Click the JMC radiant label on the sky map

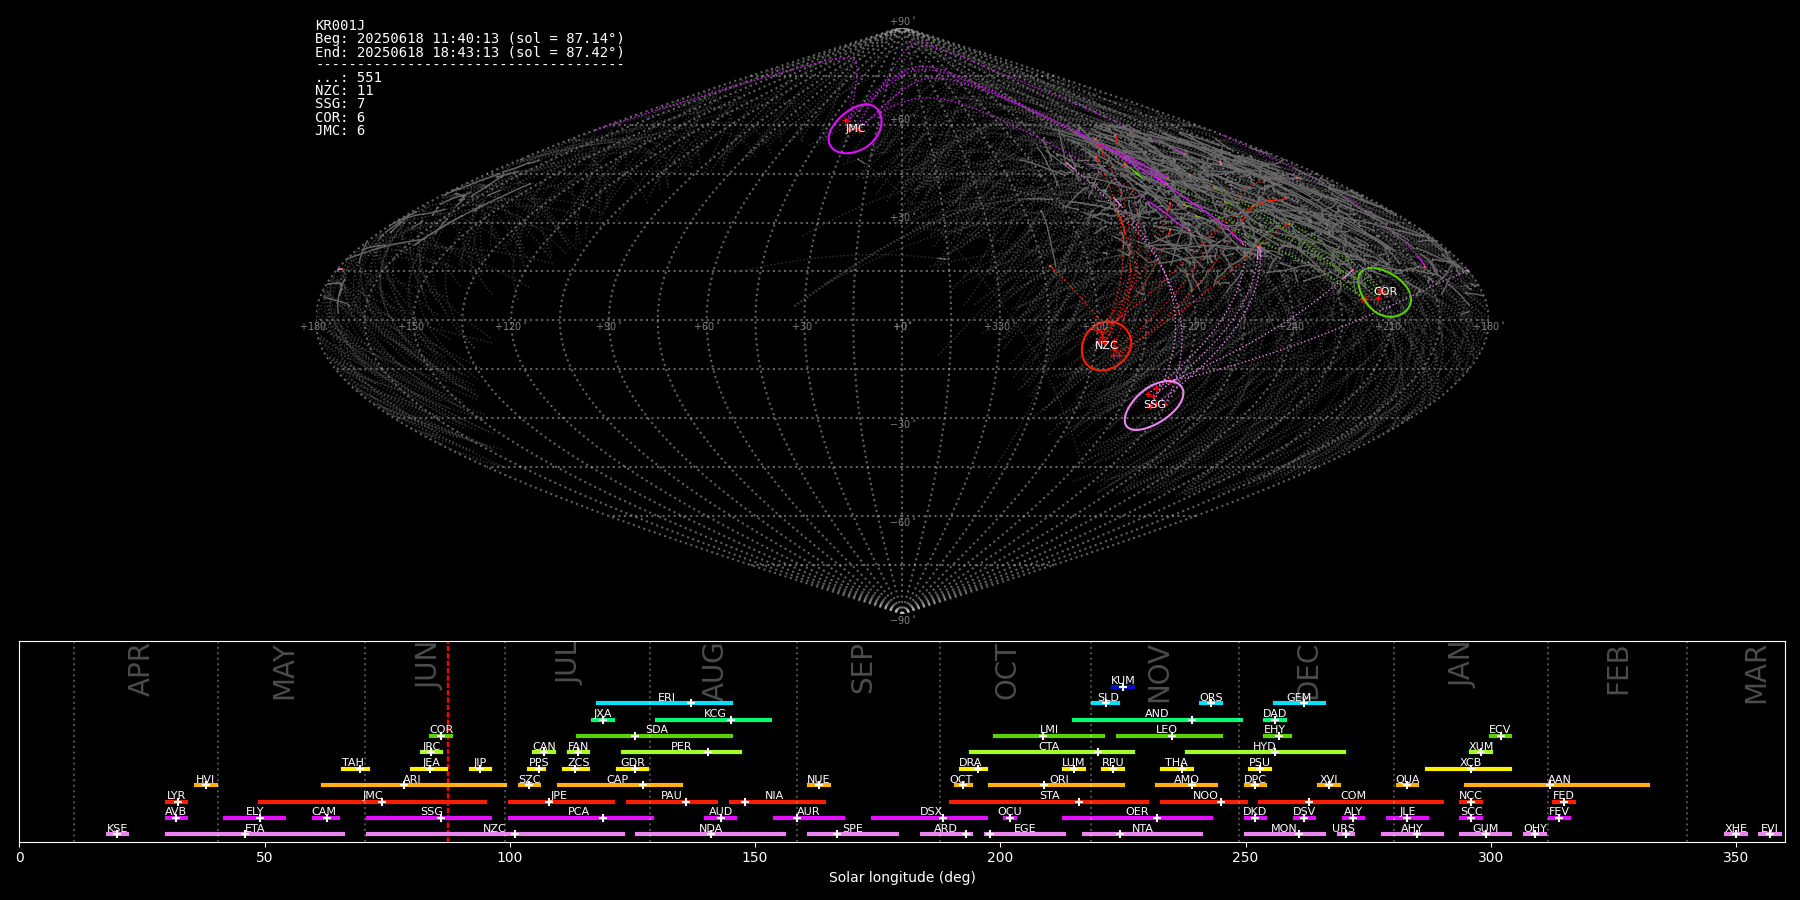855,129
